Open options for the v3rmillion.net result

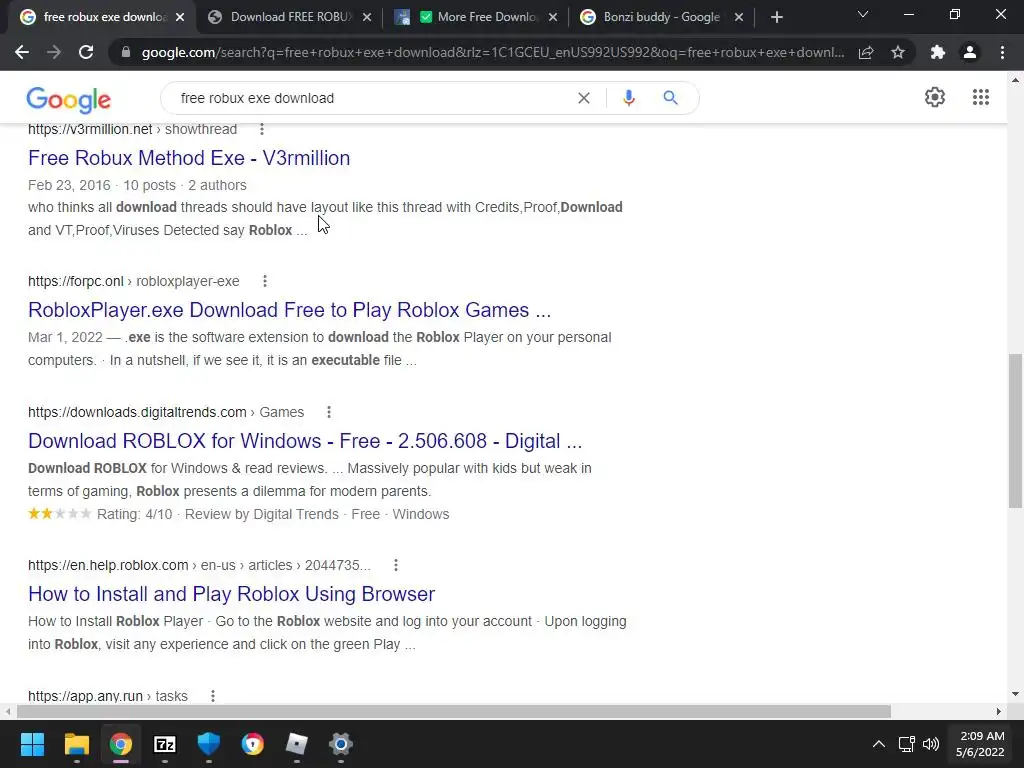tap(262, 129)
